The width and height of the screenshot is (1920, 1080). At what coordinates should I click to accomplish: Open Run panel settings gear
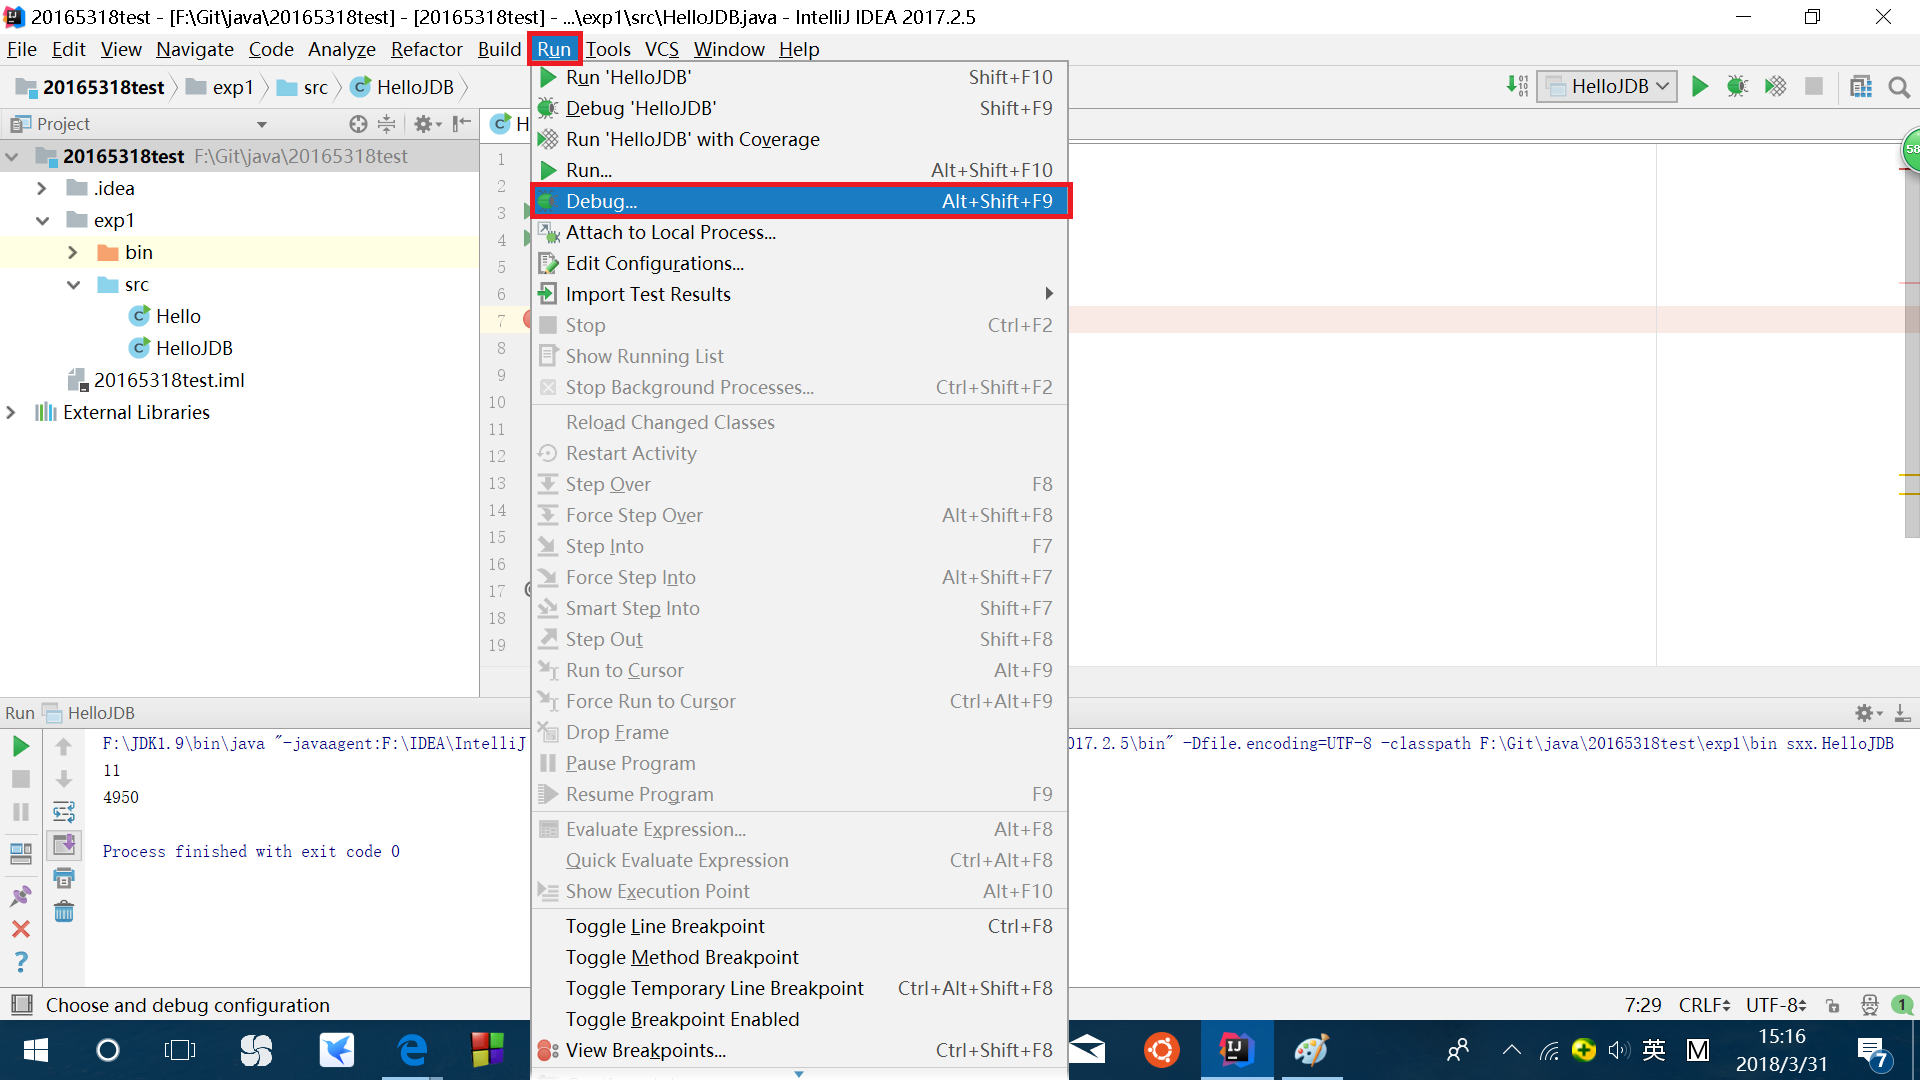1867,713
